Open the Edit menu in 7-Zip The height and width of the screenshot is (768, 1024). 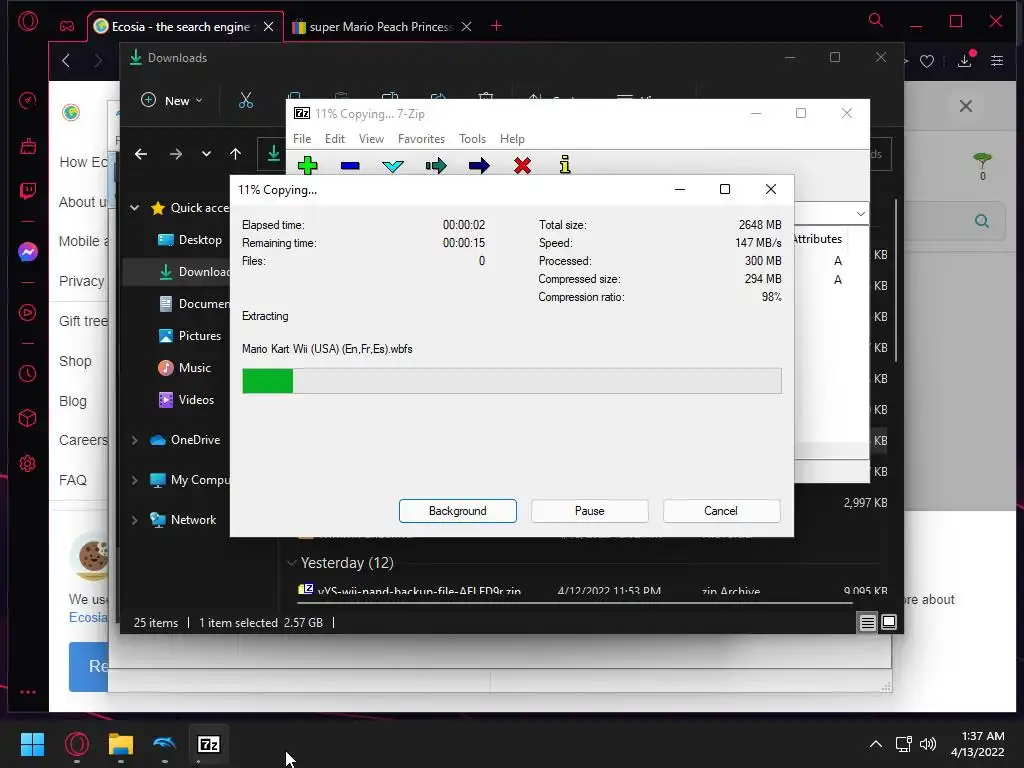point(334,138)
